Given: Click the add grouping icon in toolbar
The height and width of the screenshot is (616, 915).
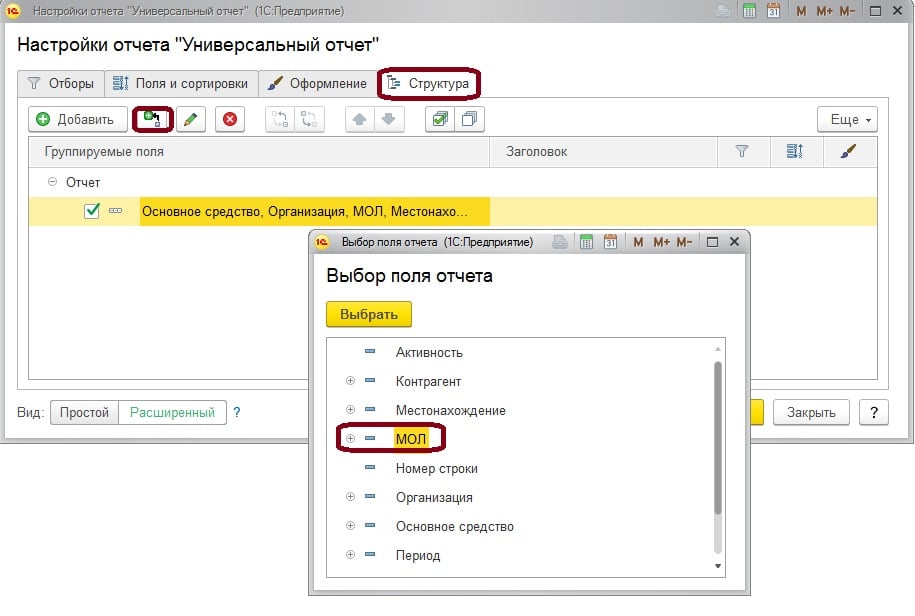Looking at the screenshot, I should [x=153, y=119].
